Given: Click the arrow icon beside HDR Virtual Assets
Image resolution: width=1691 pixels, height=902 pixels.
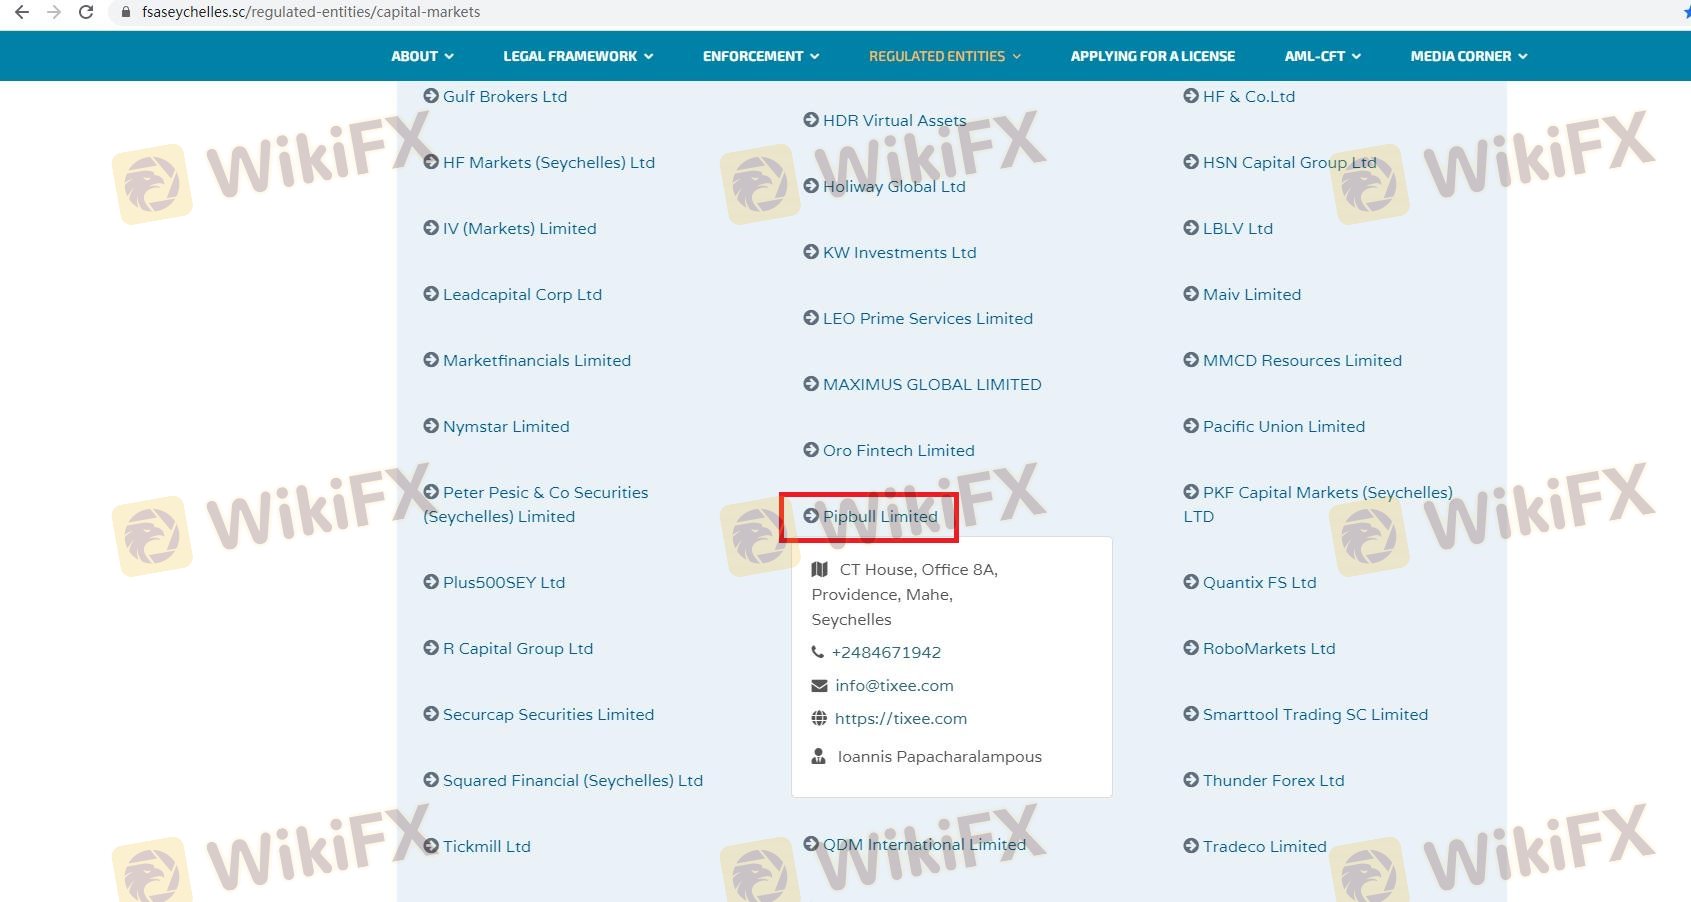Looking at the screenshot, I should (x=811, y=120).
